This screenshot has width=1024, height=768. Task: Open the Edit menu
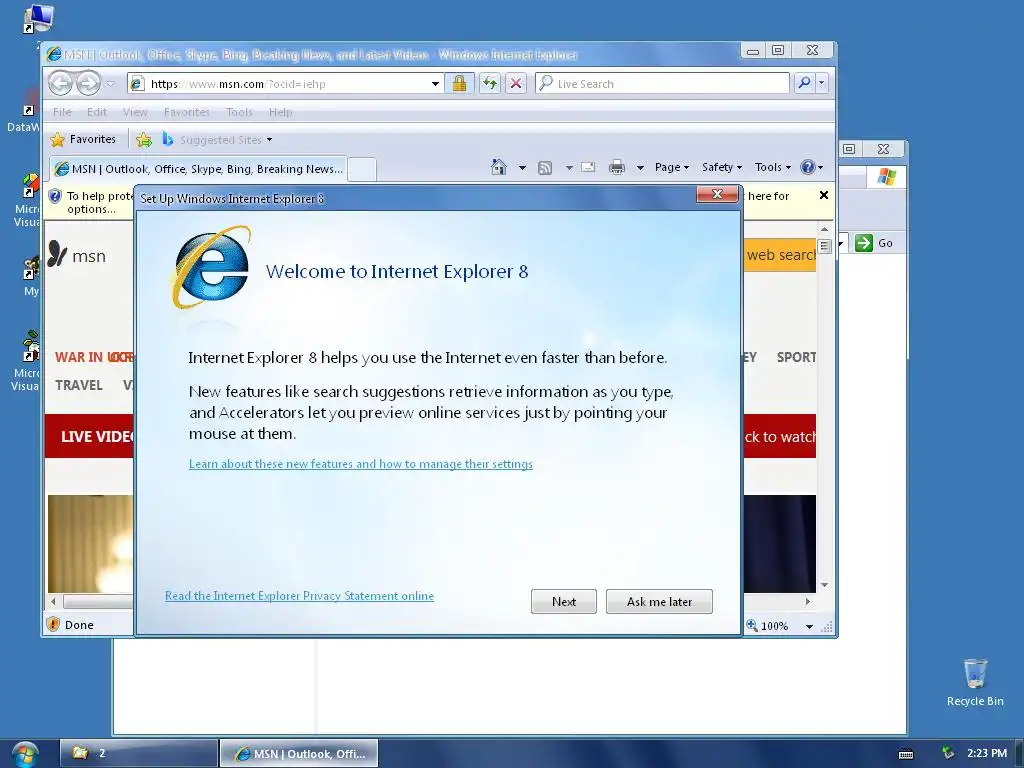(x=97, y=112)
